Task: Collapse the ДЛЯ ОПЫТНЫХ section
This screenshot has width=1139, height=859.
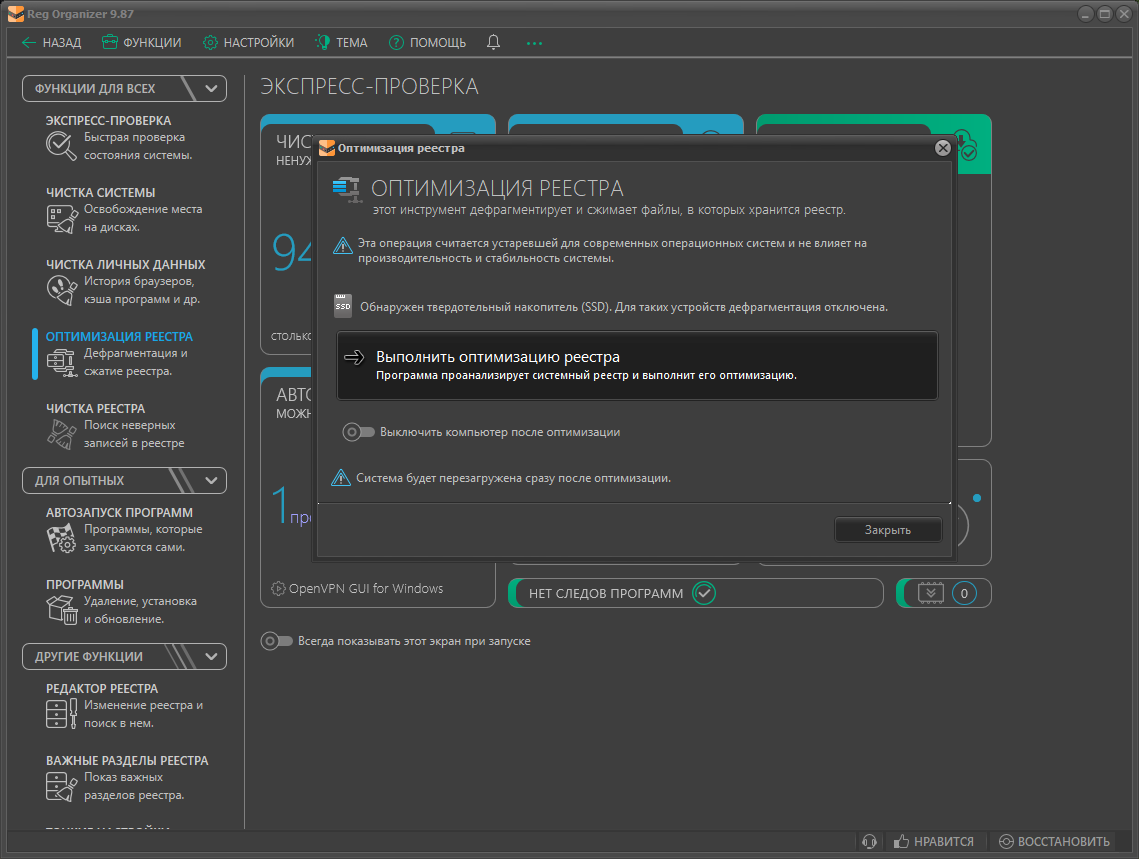Action: tap(211, 481)
